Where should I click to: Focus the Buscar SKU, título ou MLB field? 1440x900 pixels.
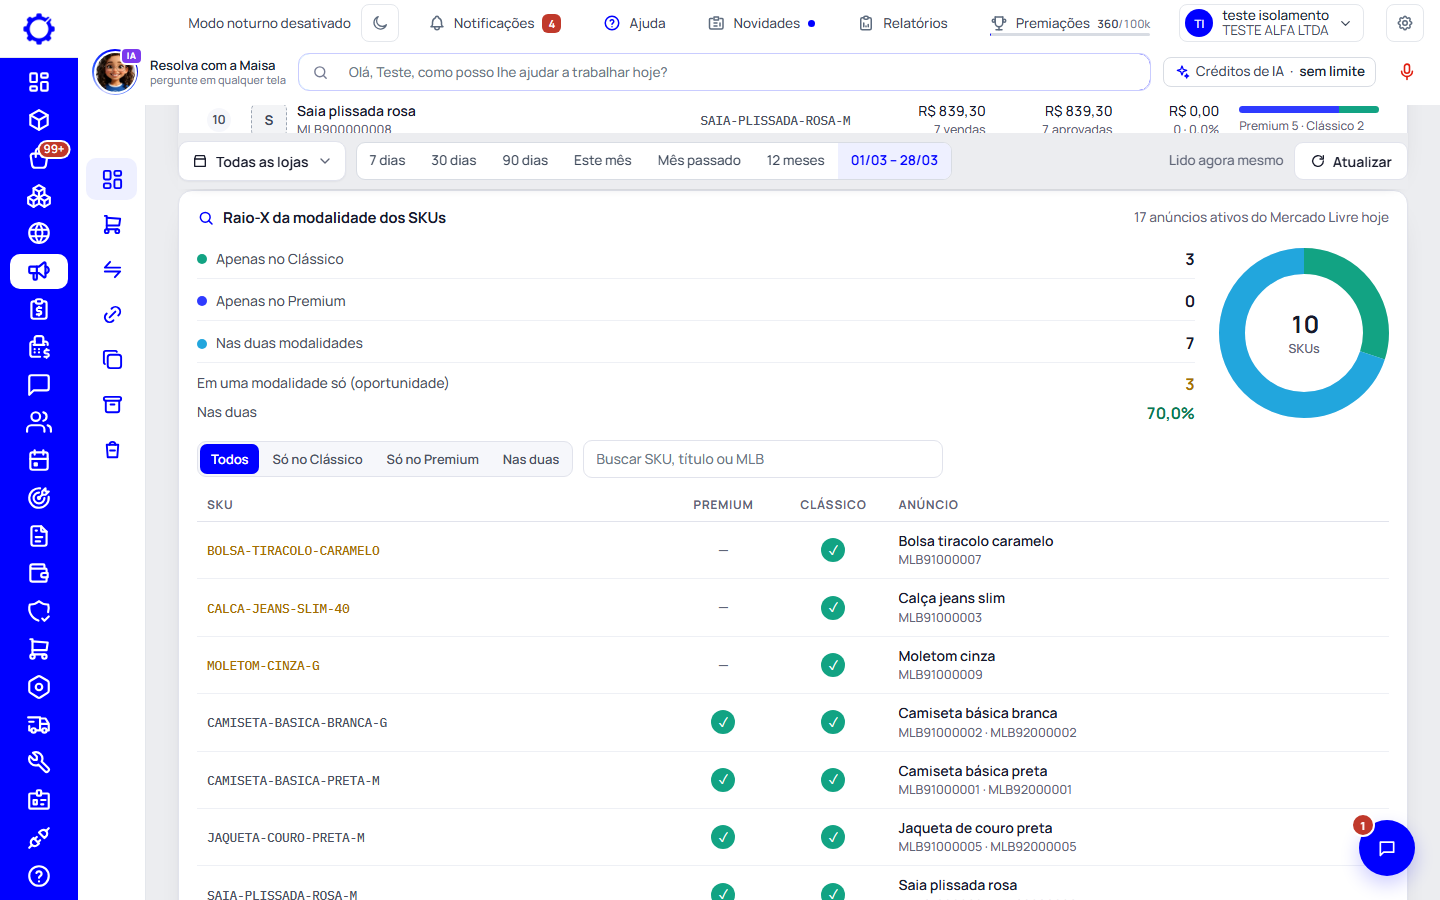(x=763, y=460)
